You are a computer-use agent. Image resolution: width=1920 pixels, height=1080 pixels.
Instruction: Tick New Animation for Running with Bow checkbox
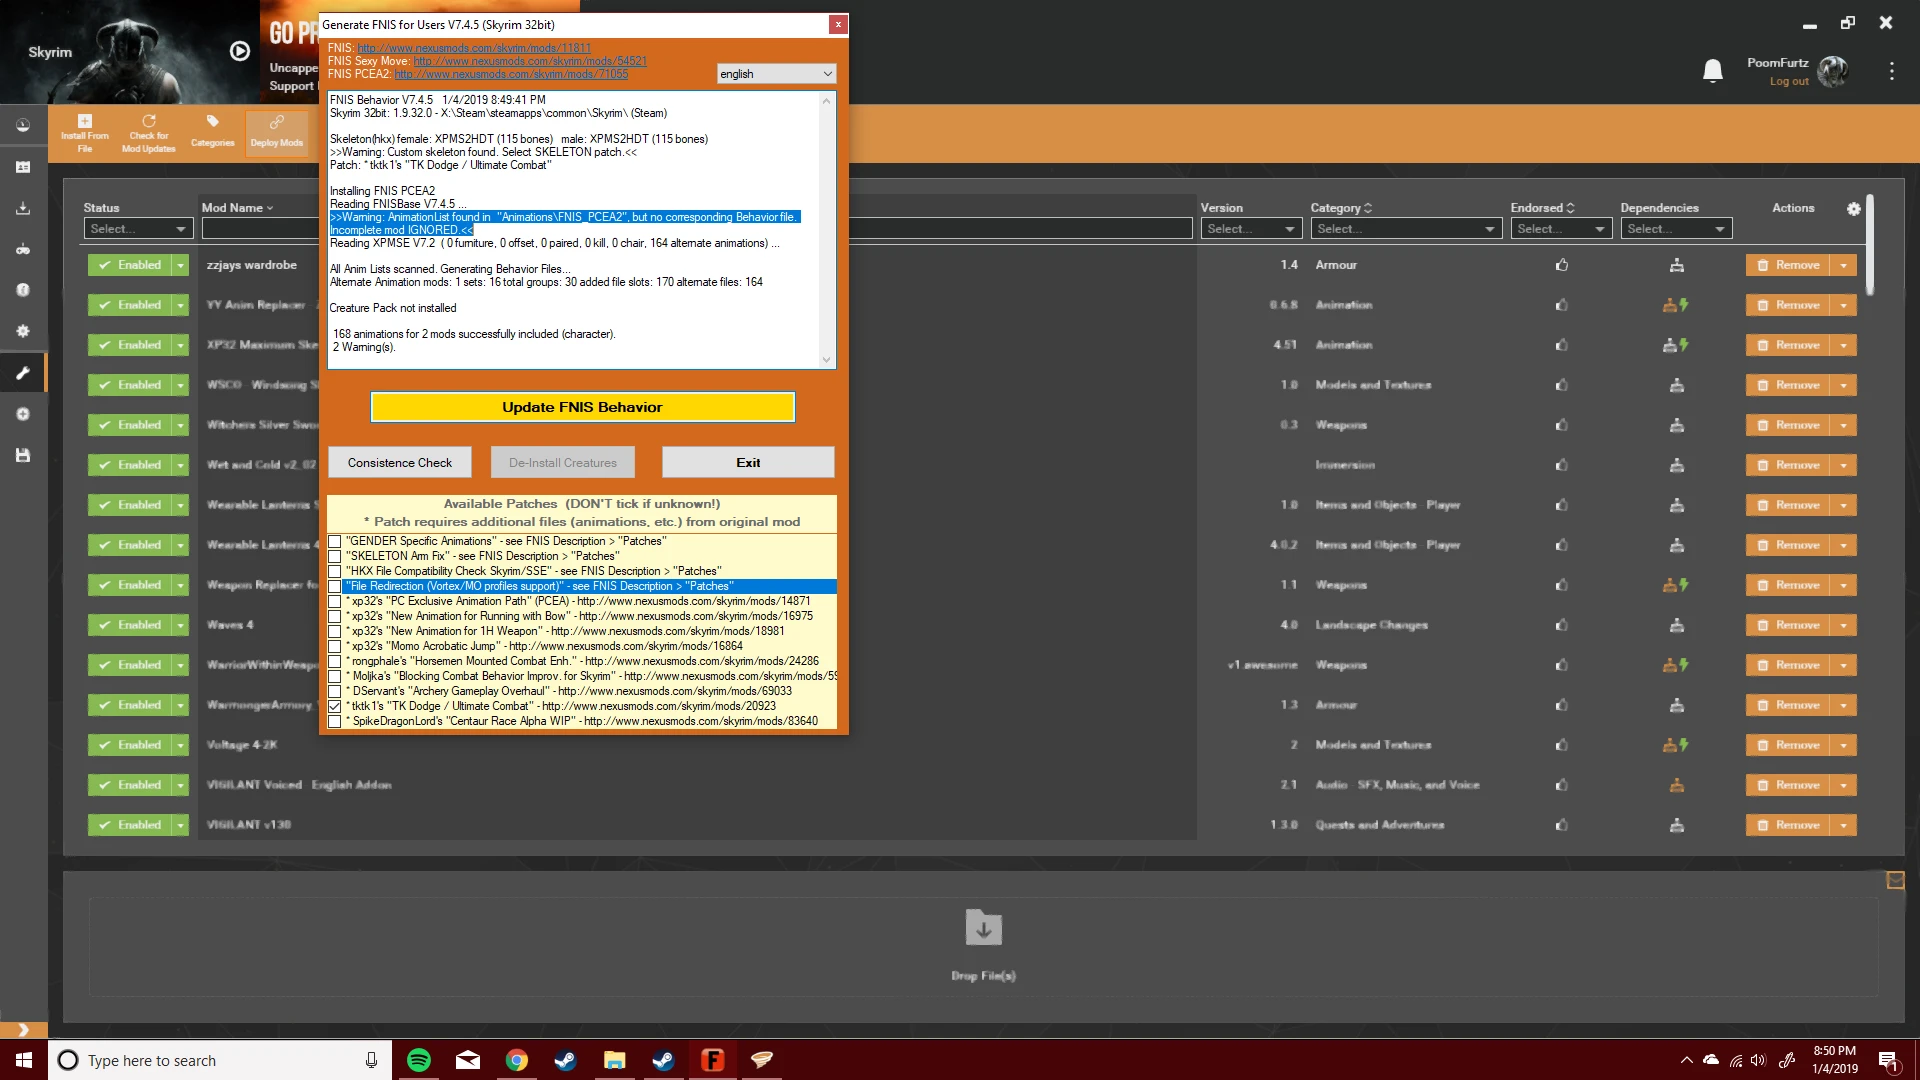335,617
